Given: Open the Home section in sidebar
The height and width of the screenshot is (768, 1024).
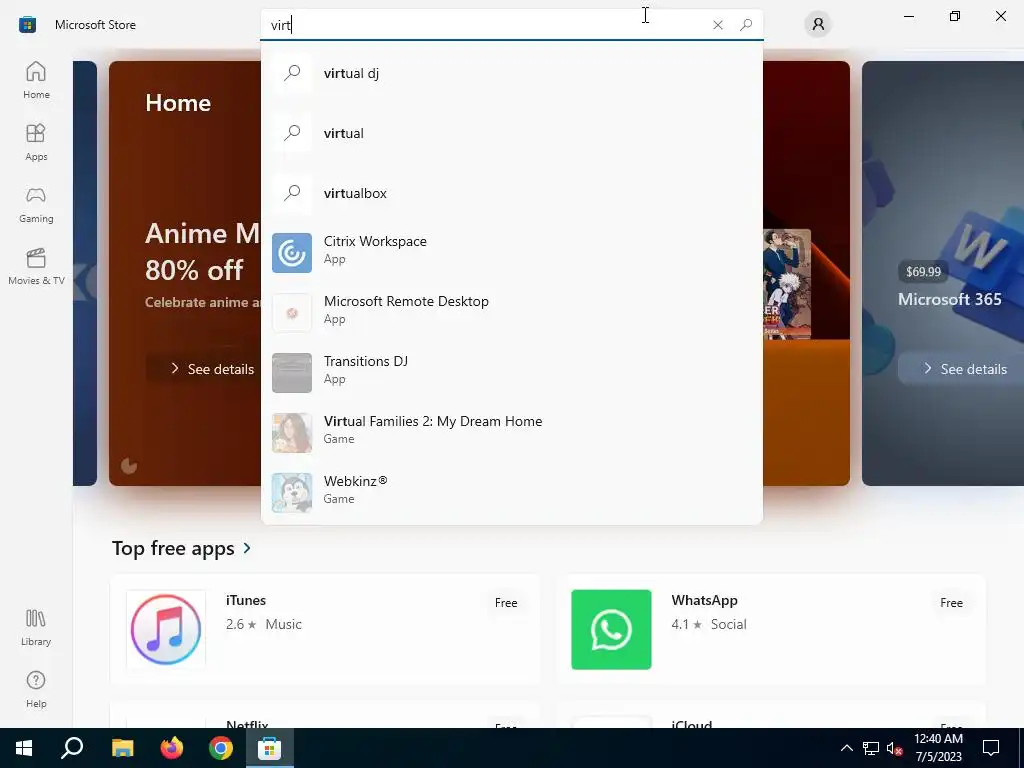Looking at the screenshot, I should 36,80.
